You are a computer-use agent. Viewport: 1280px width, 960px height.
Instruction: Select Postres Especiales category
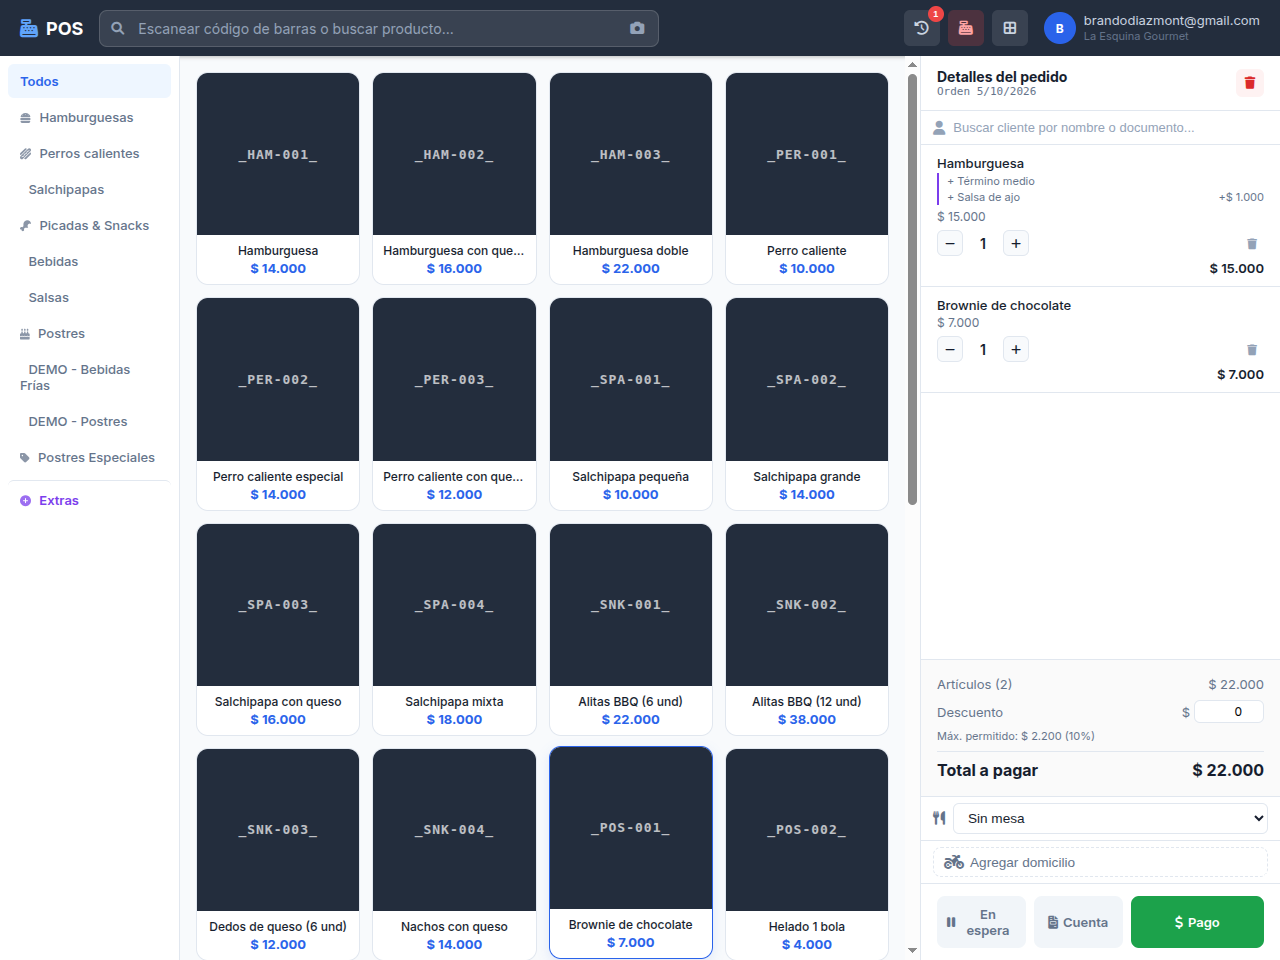click(x=89, y=457)
